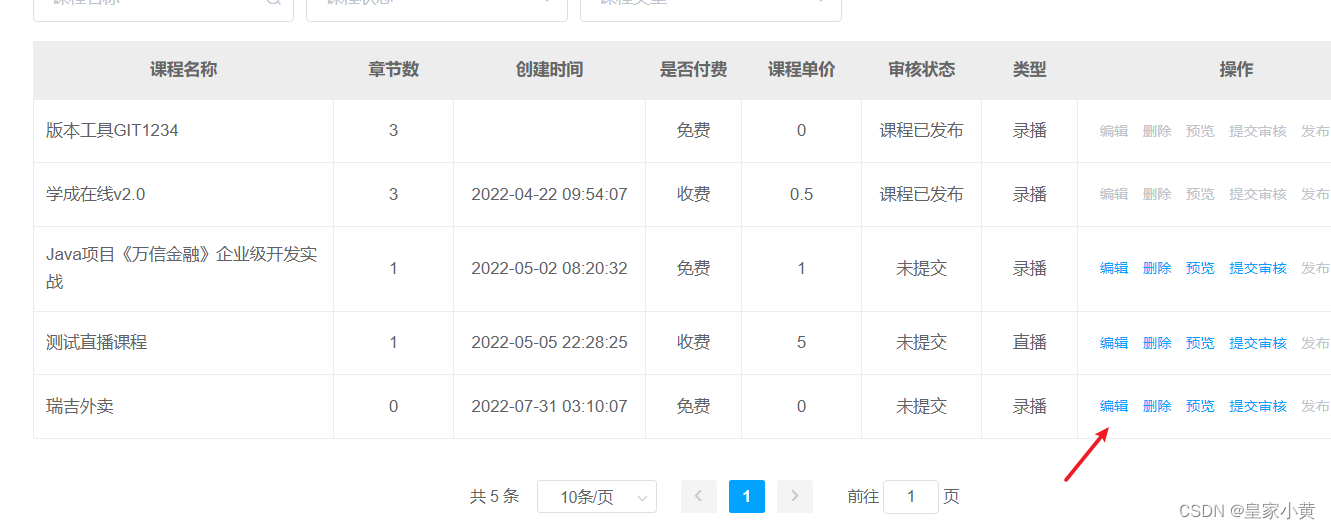Select the course name 学成在线v2.0

(x=96, y=194)
